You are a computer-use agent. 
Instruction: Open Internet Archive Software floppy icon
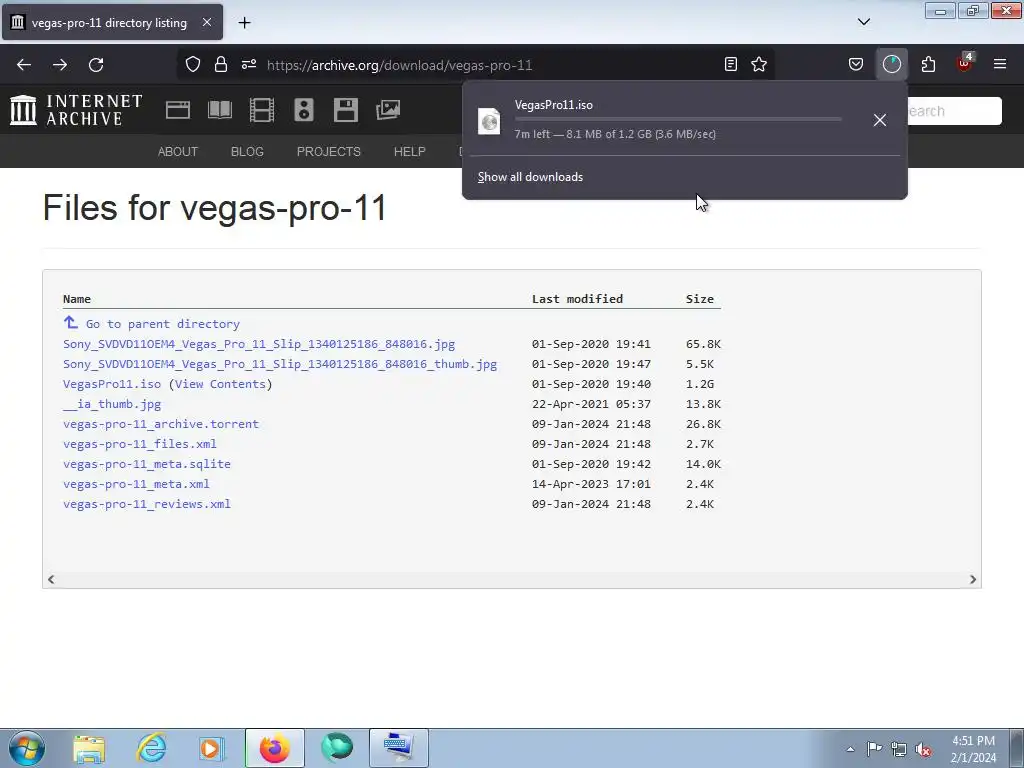tap(345, 110)
